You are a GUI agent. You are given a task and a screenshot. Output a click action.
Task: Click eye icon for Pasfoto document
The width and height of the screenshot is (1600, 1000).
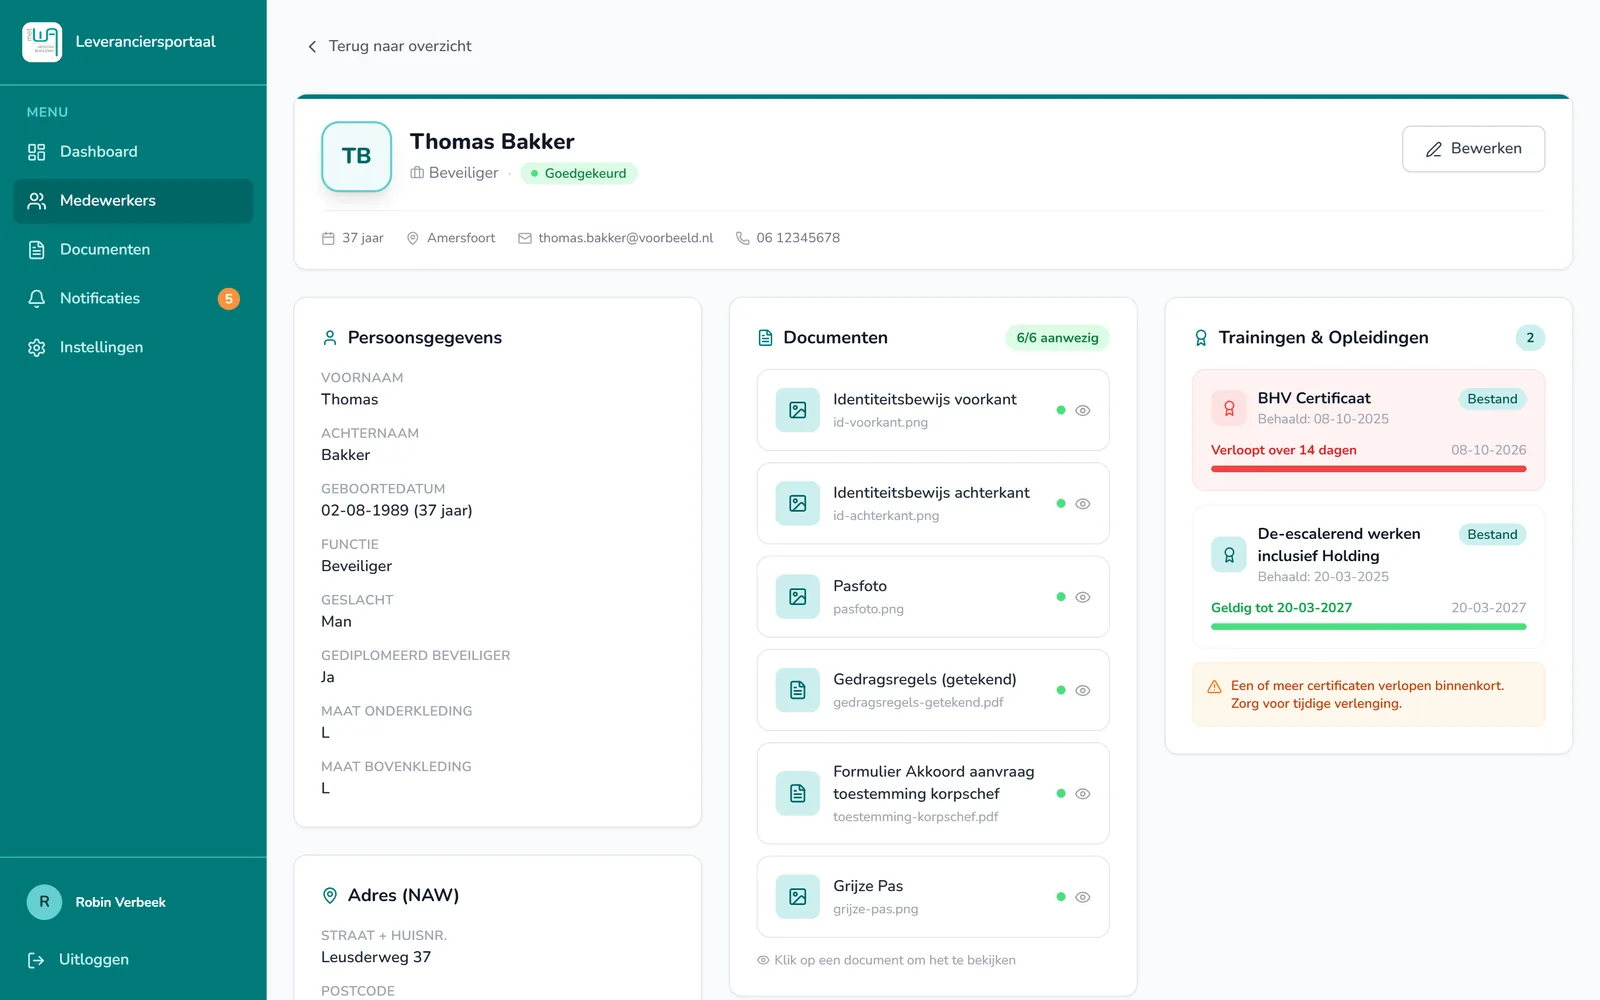point(1082,597)
